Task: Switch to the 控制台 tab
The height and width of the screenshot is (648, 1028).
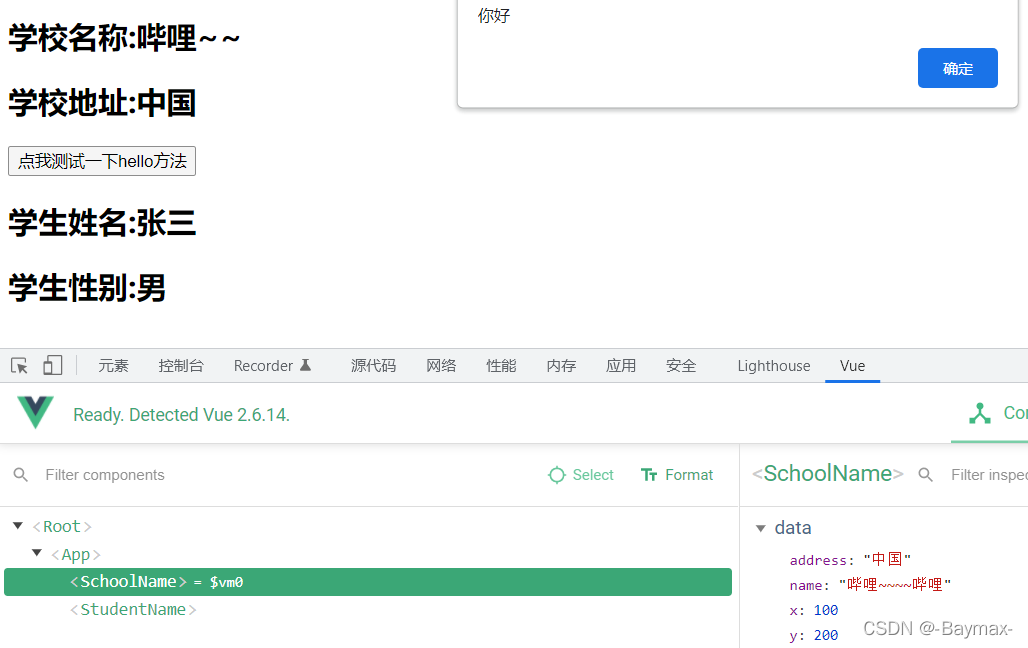Action: point(181,365)
